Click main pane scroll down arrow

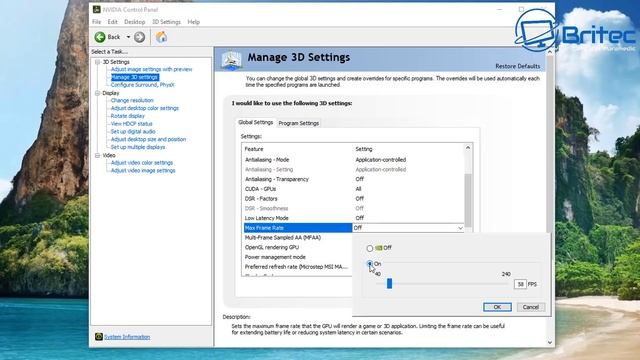pos(550,342)
